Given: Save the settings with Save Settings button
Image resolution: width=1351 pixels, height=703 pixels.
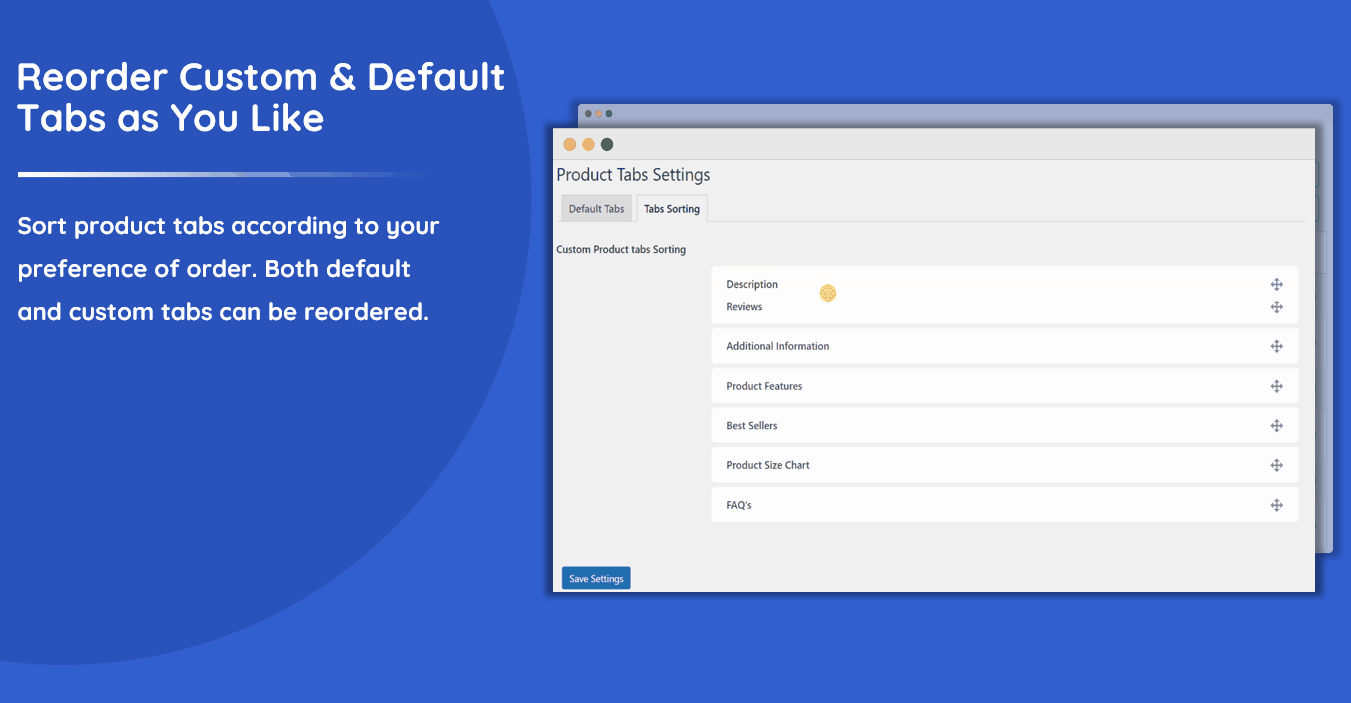Looking at the screenshot, I should (596, 578).
